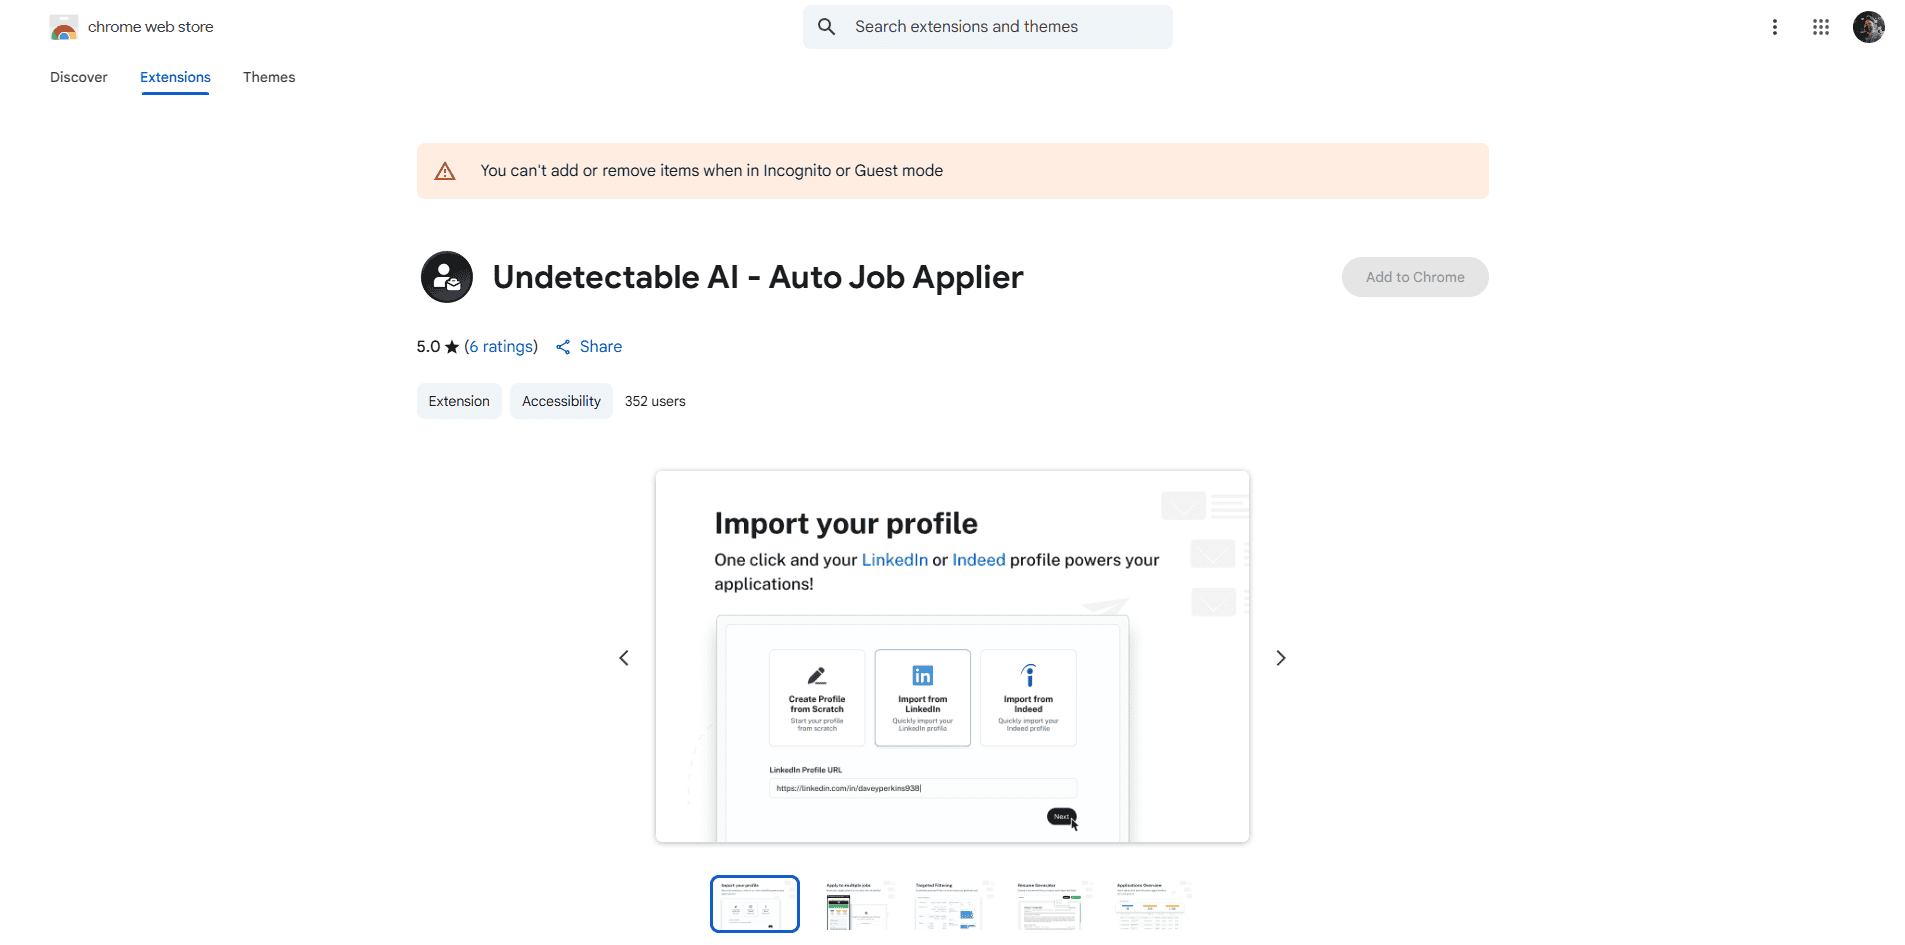Click the Share link text

(601, 347)
